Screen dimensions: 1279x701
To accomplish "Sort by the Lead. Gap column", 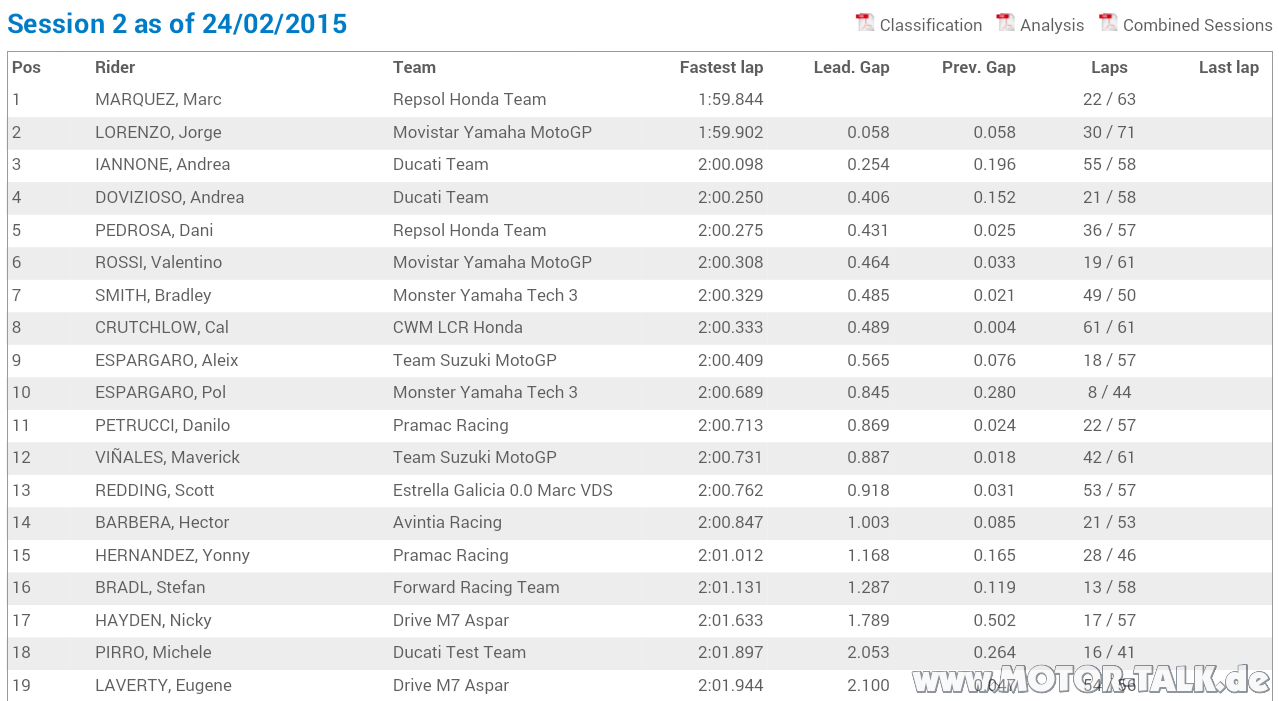I will [x=851, y=67].
